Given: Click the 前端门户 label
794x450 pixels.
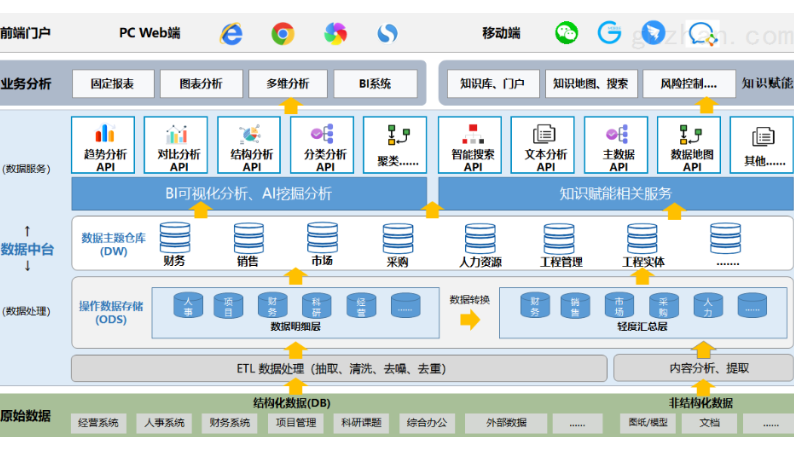Looking at the screenshot, I should pos(25,33).
